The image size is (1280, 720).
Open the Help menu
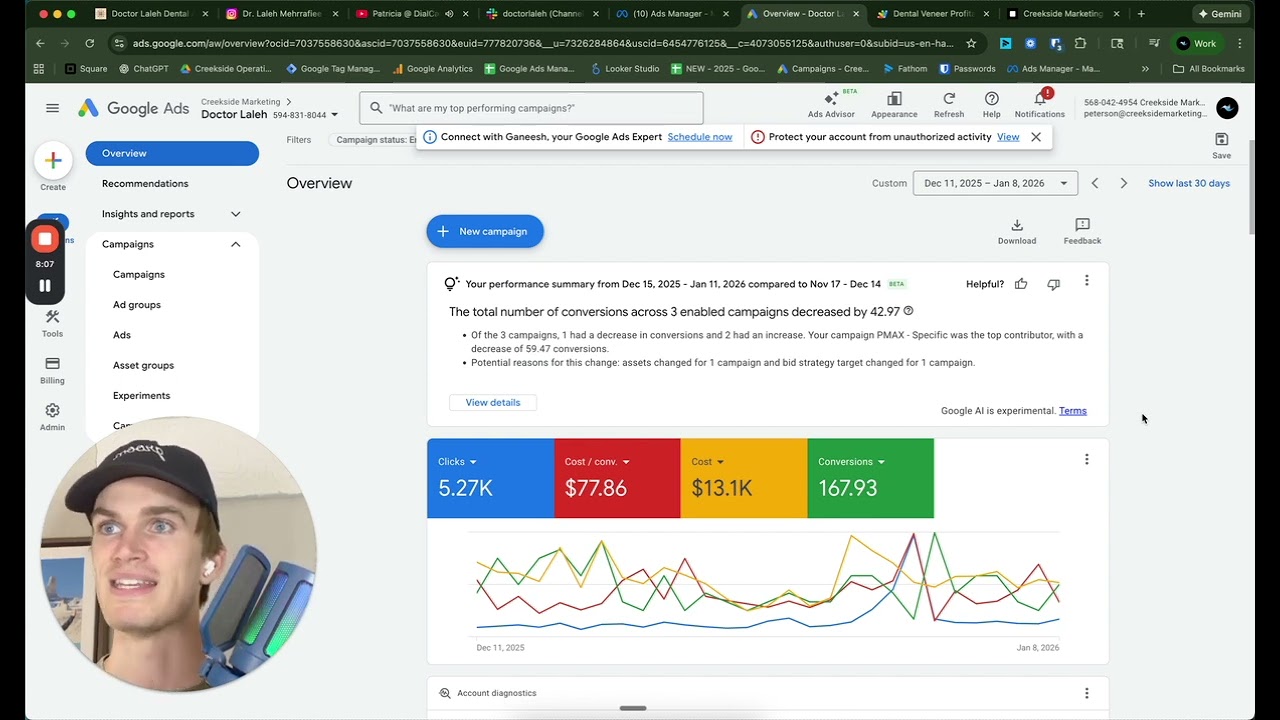pos(991,104)
